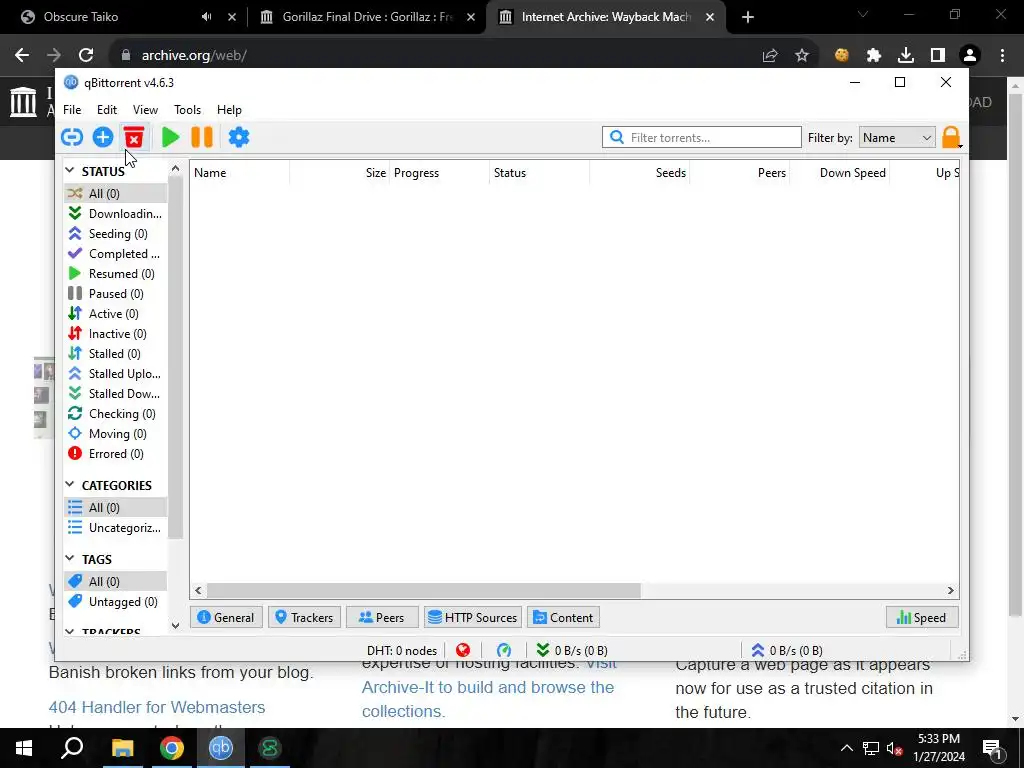Screen dimensions: 1024x768
Task: Select Resumed (0) status filter
Action: coord(116,274)
